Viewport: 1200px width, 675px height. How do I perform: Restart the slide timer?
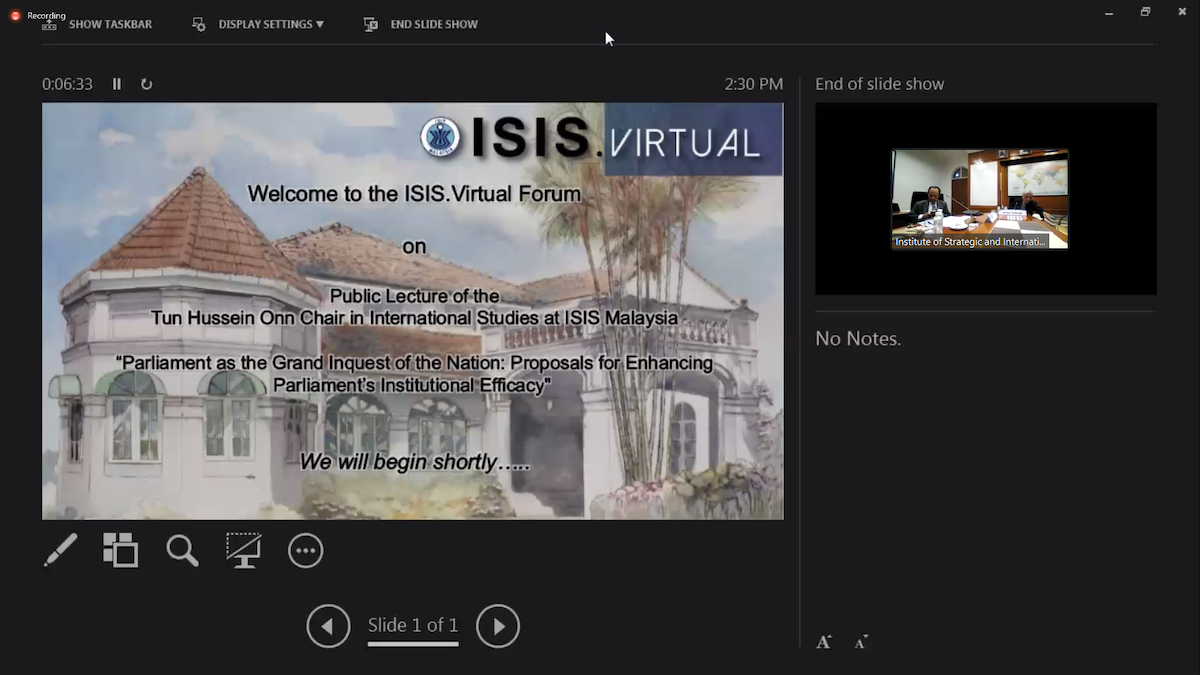(147, 84)
